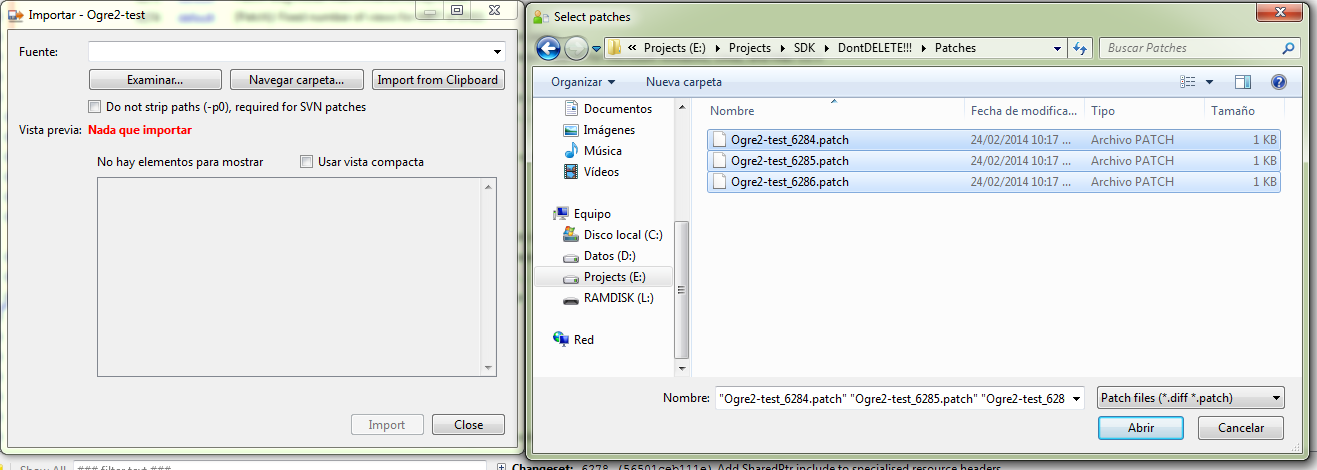Viewport: 1317px width, 470px height.
Task: Click the refresh icon beside the address bar
Action: pyautogui.click(x=1080, y=48)
